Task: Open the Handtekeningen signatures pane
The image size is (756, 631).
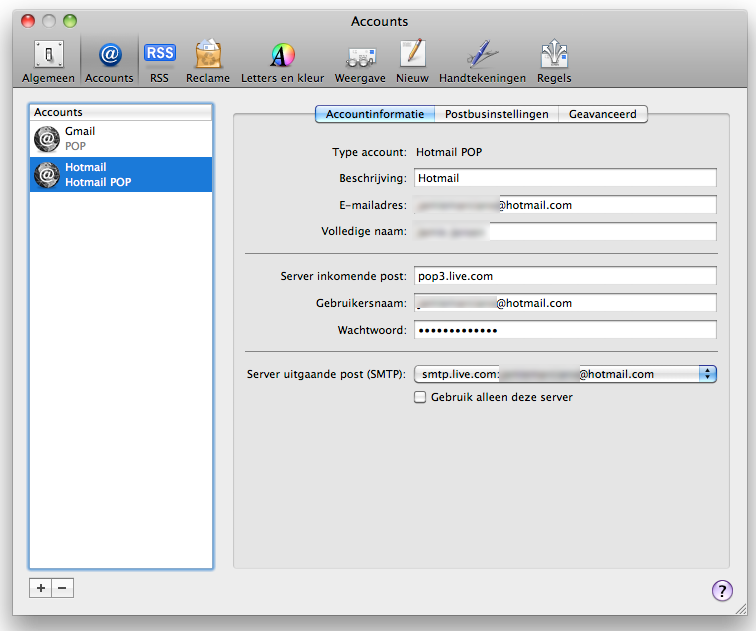Action: point(482,62)
